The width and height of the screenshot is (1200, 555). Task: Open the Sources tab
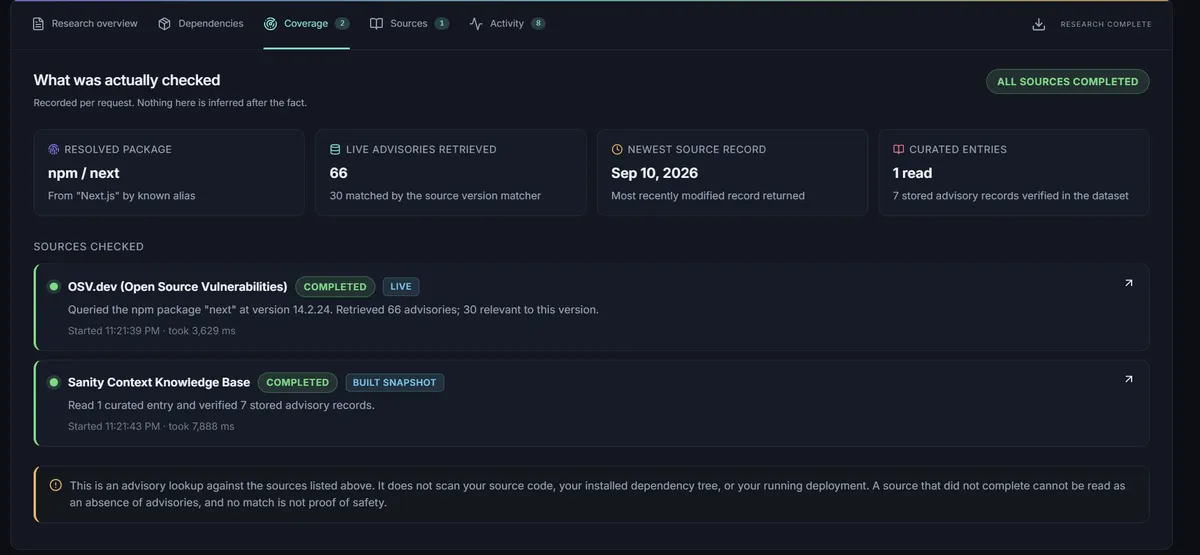point(409,24)
